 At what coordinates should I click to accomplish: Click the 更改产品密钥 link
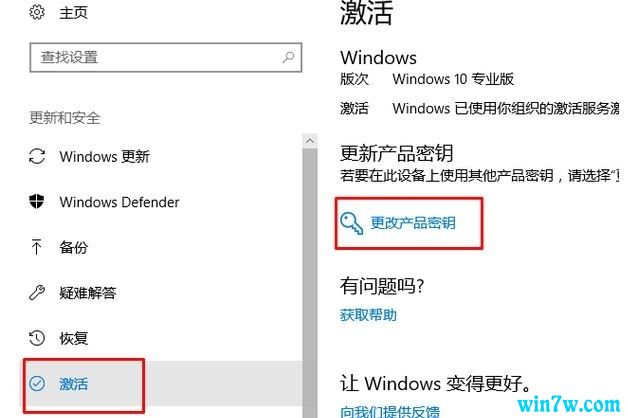(x=413, y=223)
